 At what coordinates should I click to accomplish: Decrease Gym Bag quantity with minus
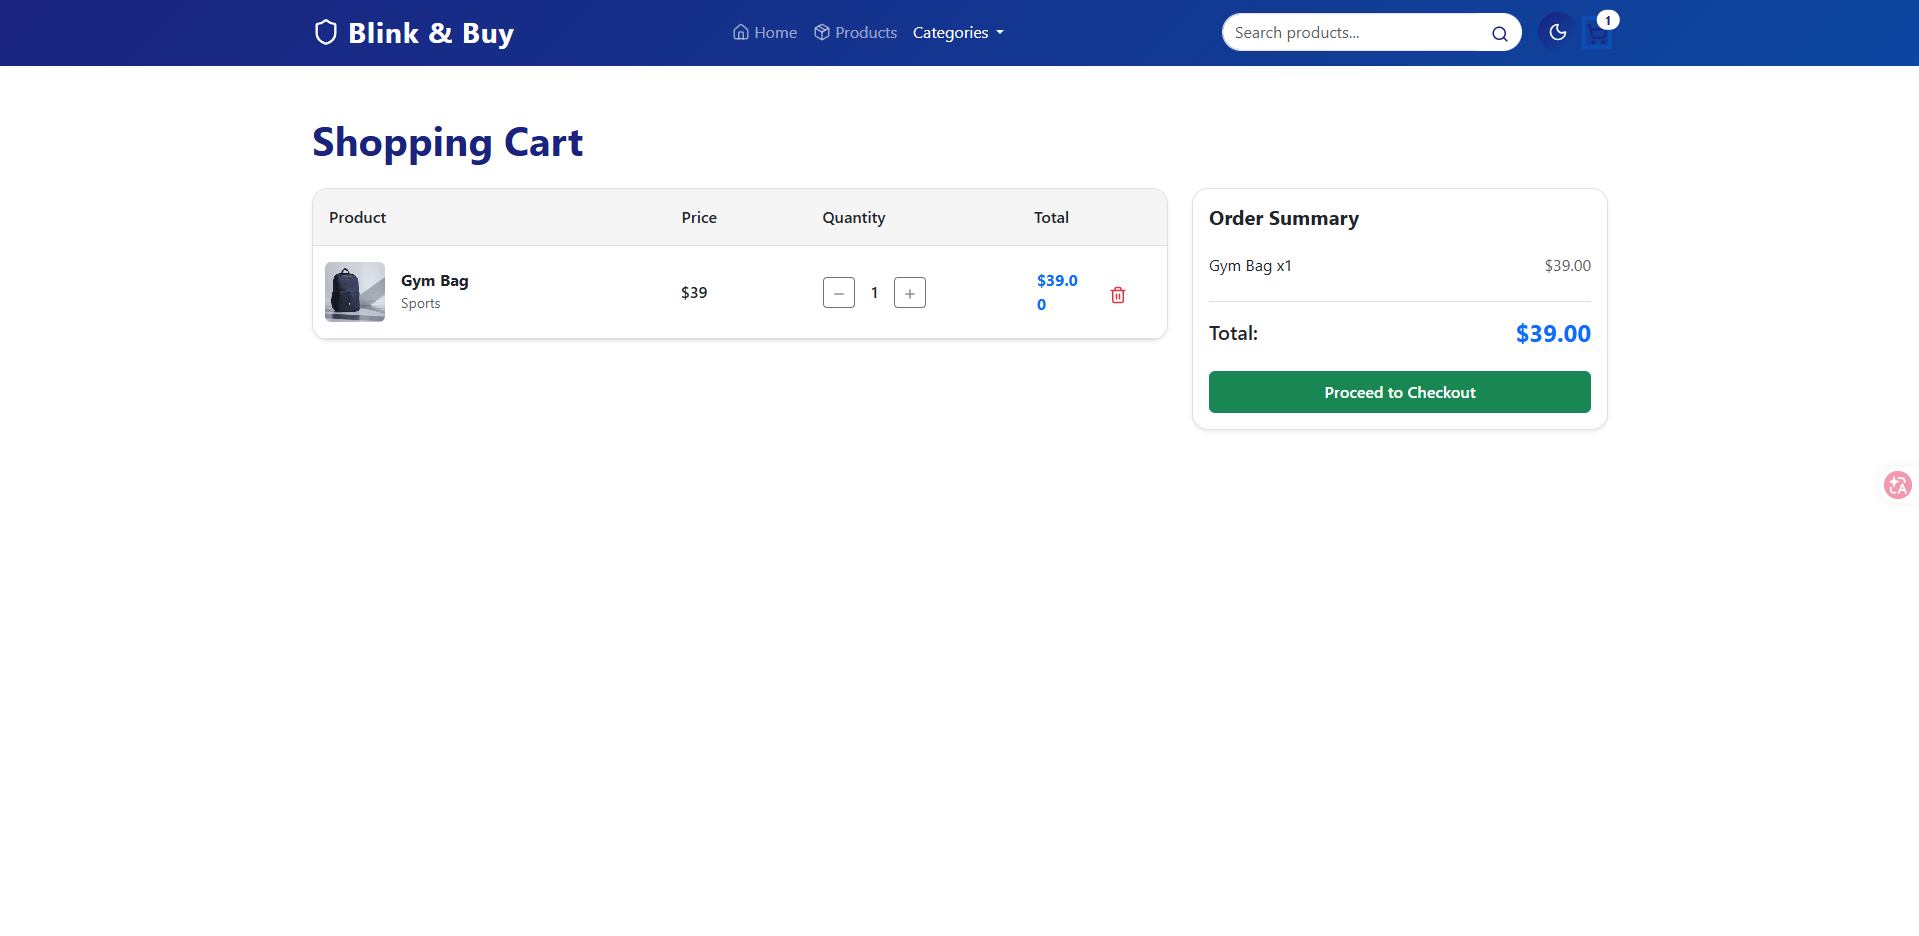pyautogui.click(x=838, y=293)
